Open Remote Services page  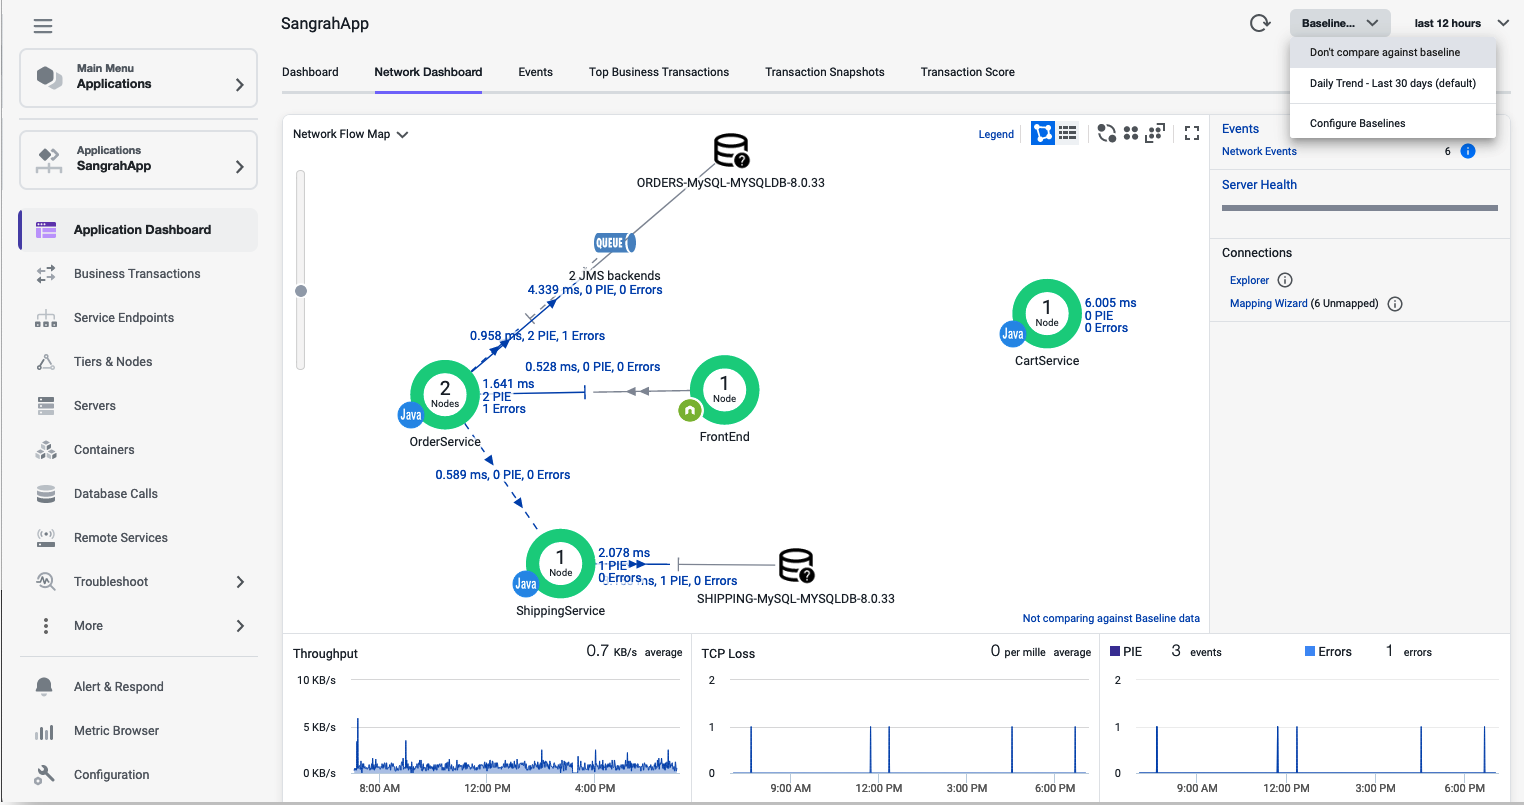138,538
